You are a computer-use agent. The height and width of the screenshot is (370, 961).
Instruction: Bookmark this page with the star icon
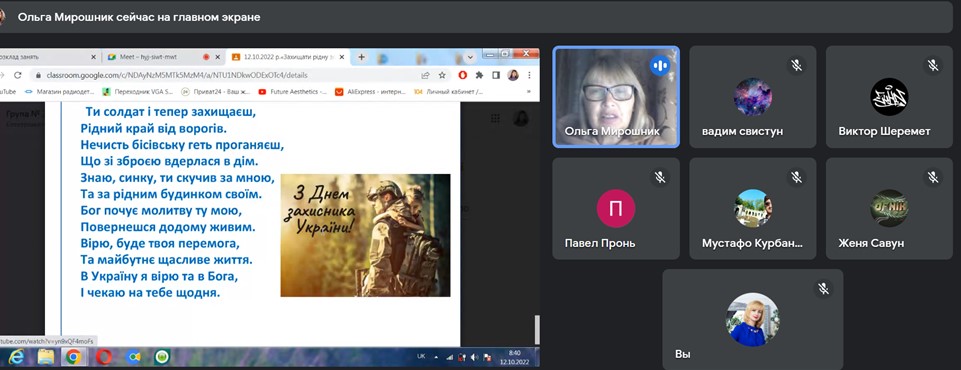[x=442, y=75]
